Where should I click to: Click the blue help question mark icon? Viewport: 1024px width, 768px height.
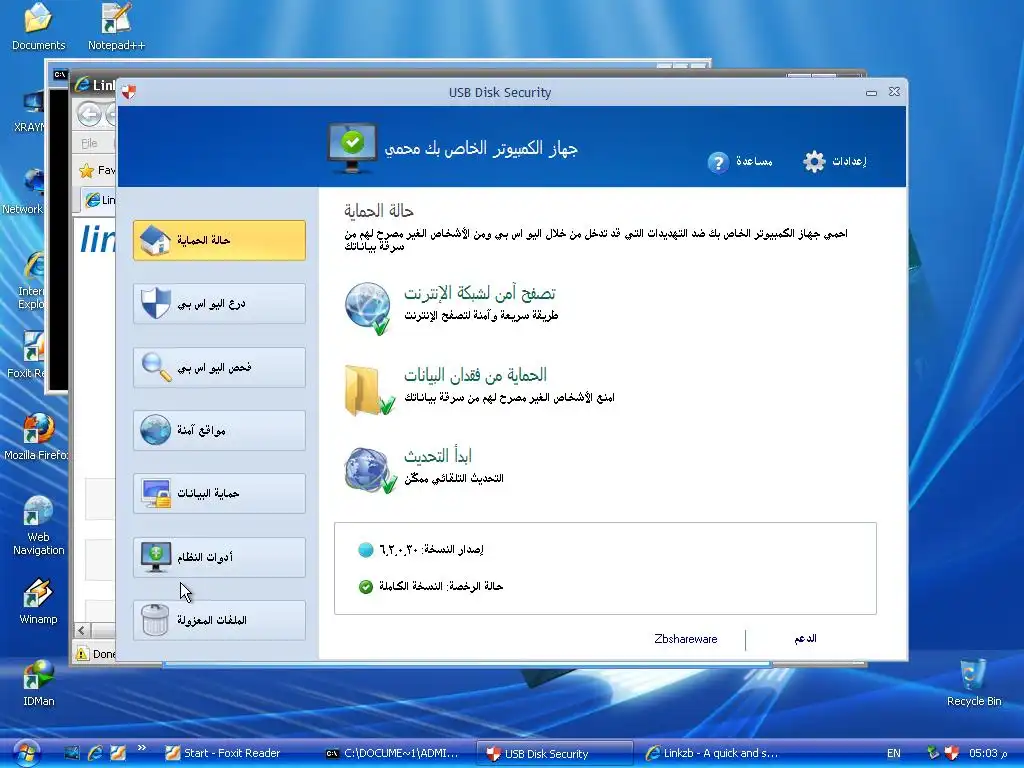pyautogui.click(x=718, y=162)
